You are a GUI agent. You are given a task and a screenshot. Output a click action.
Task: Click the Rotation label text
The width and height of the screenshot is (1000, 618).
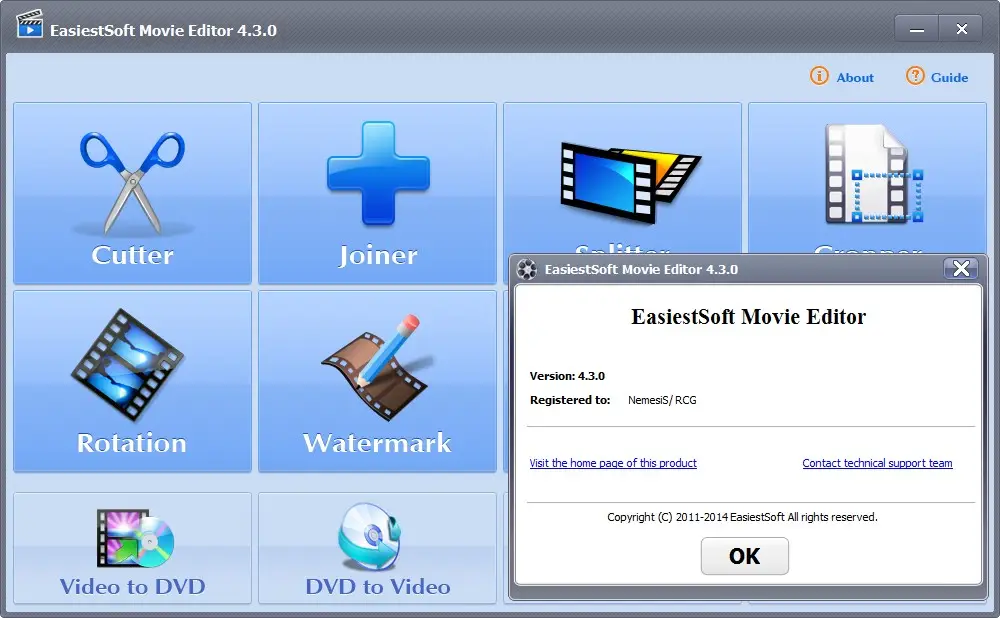[x=132, y=443]
